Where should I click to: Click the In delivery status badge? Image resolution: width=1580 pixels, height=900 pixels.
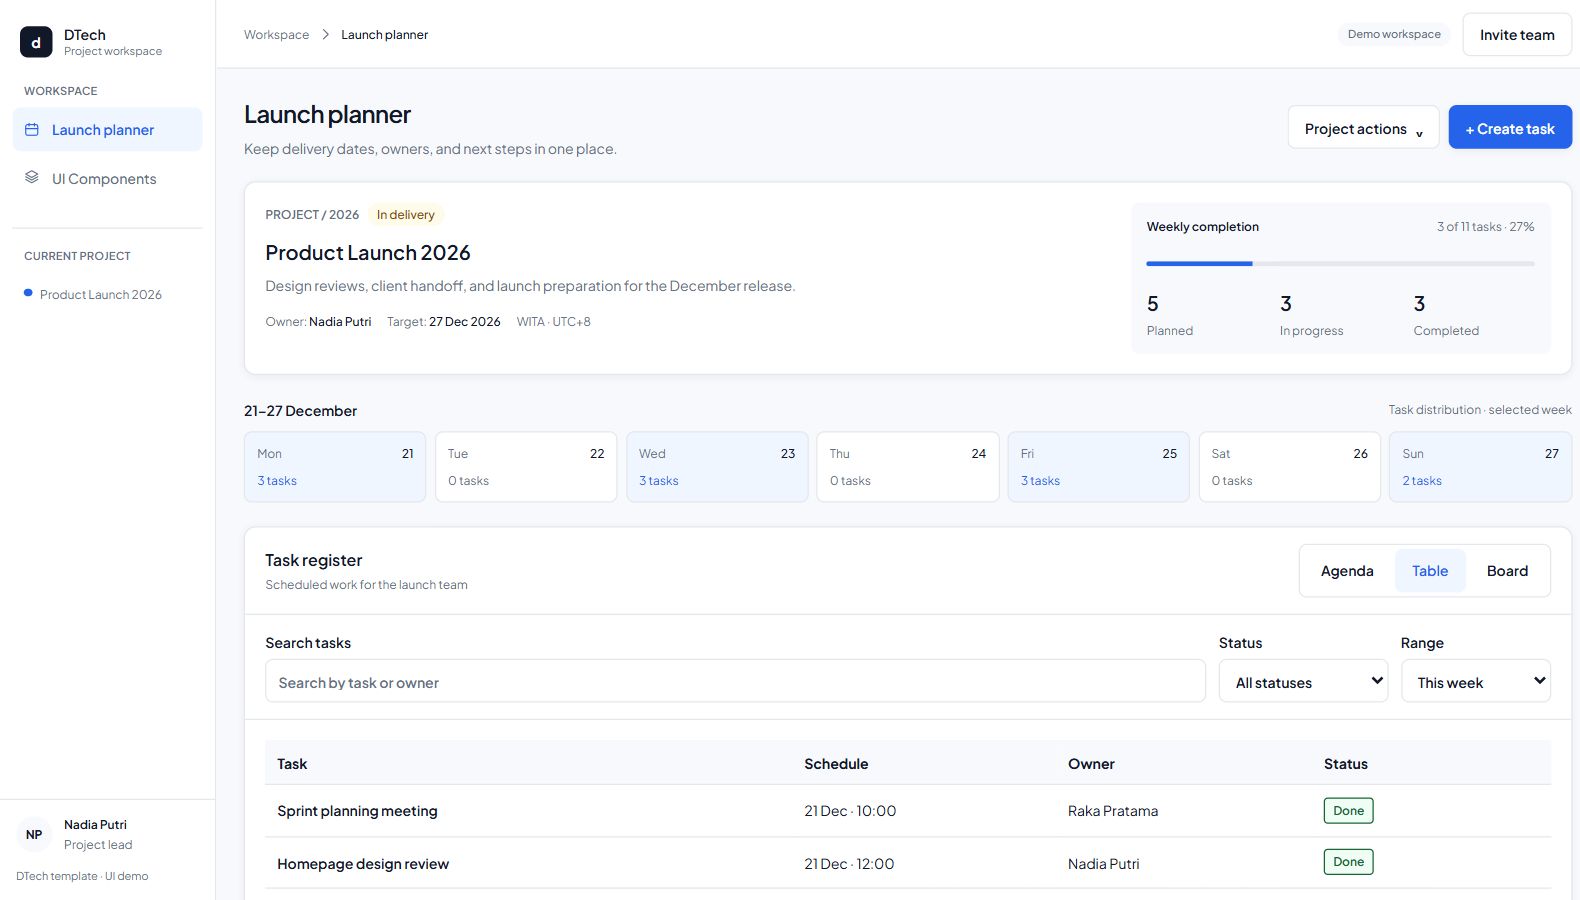(x=405, y=215)
